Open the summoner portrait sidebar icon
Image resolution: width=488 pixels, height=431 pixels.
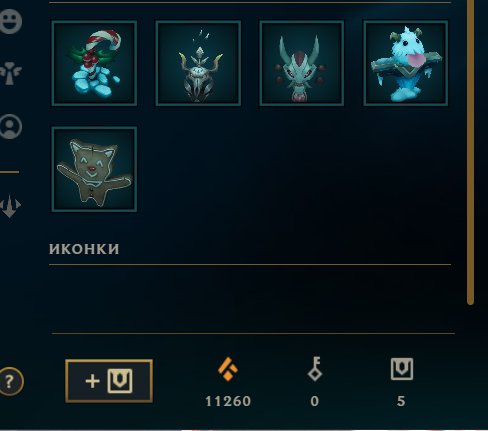coord(10,126)
